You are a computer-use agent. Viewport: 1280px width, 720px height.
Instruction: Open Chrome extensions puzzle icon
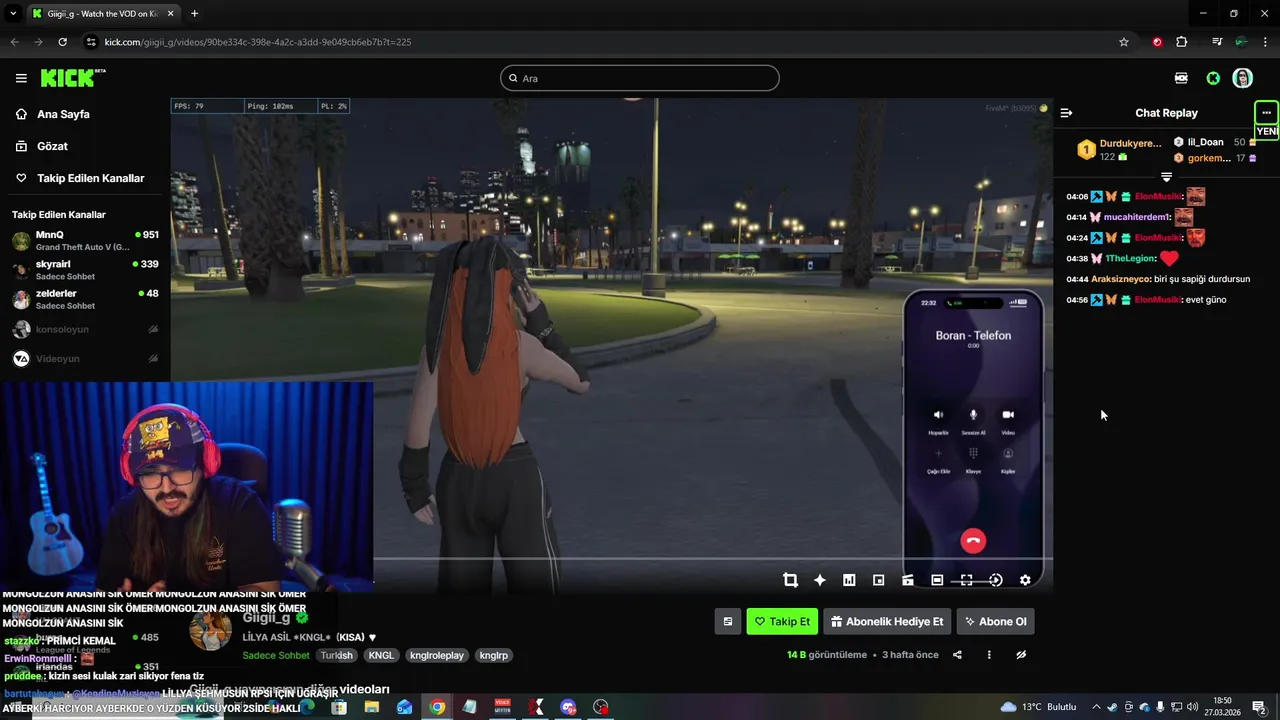coord(1181,42)
